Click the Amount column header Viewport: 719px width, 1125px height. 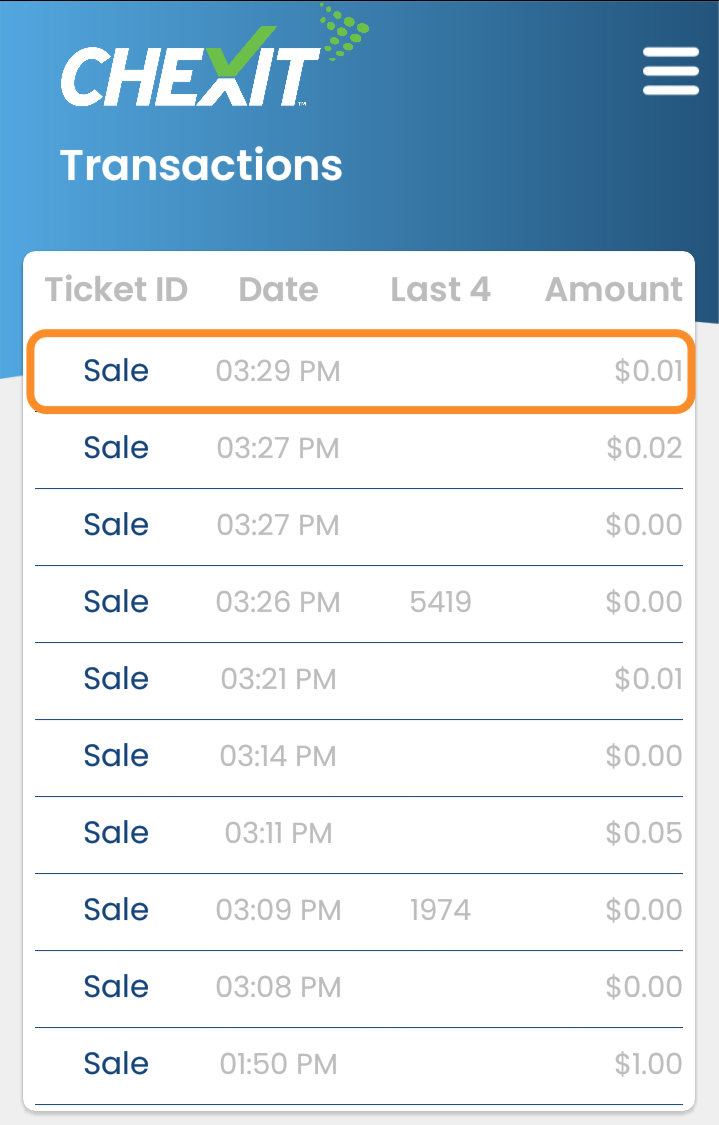tap(614, 290)
